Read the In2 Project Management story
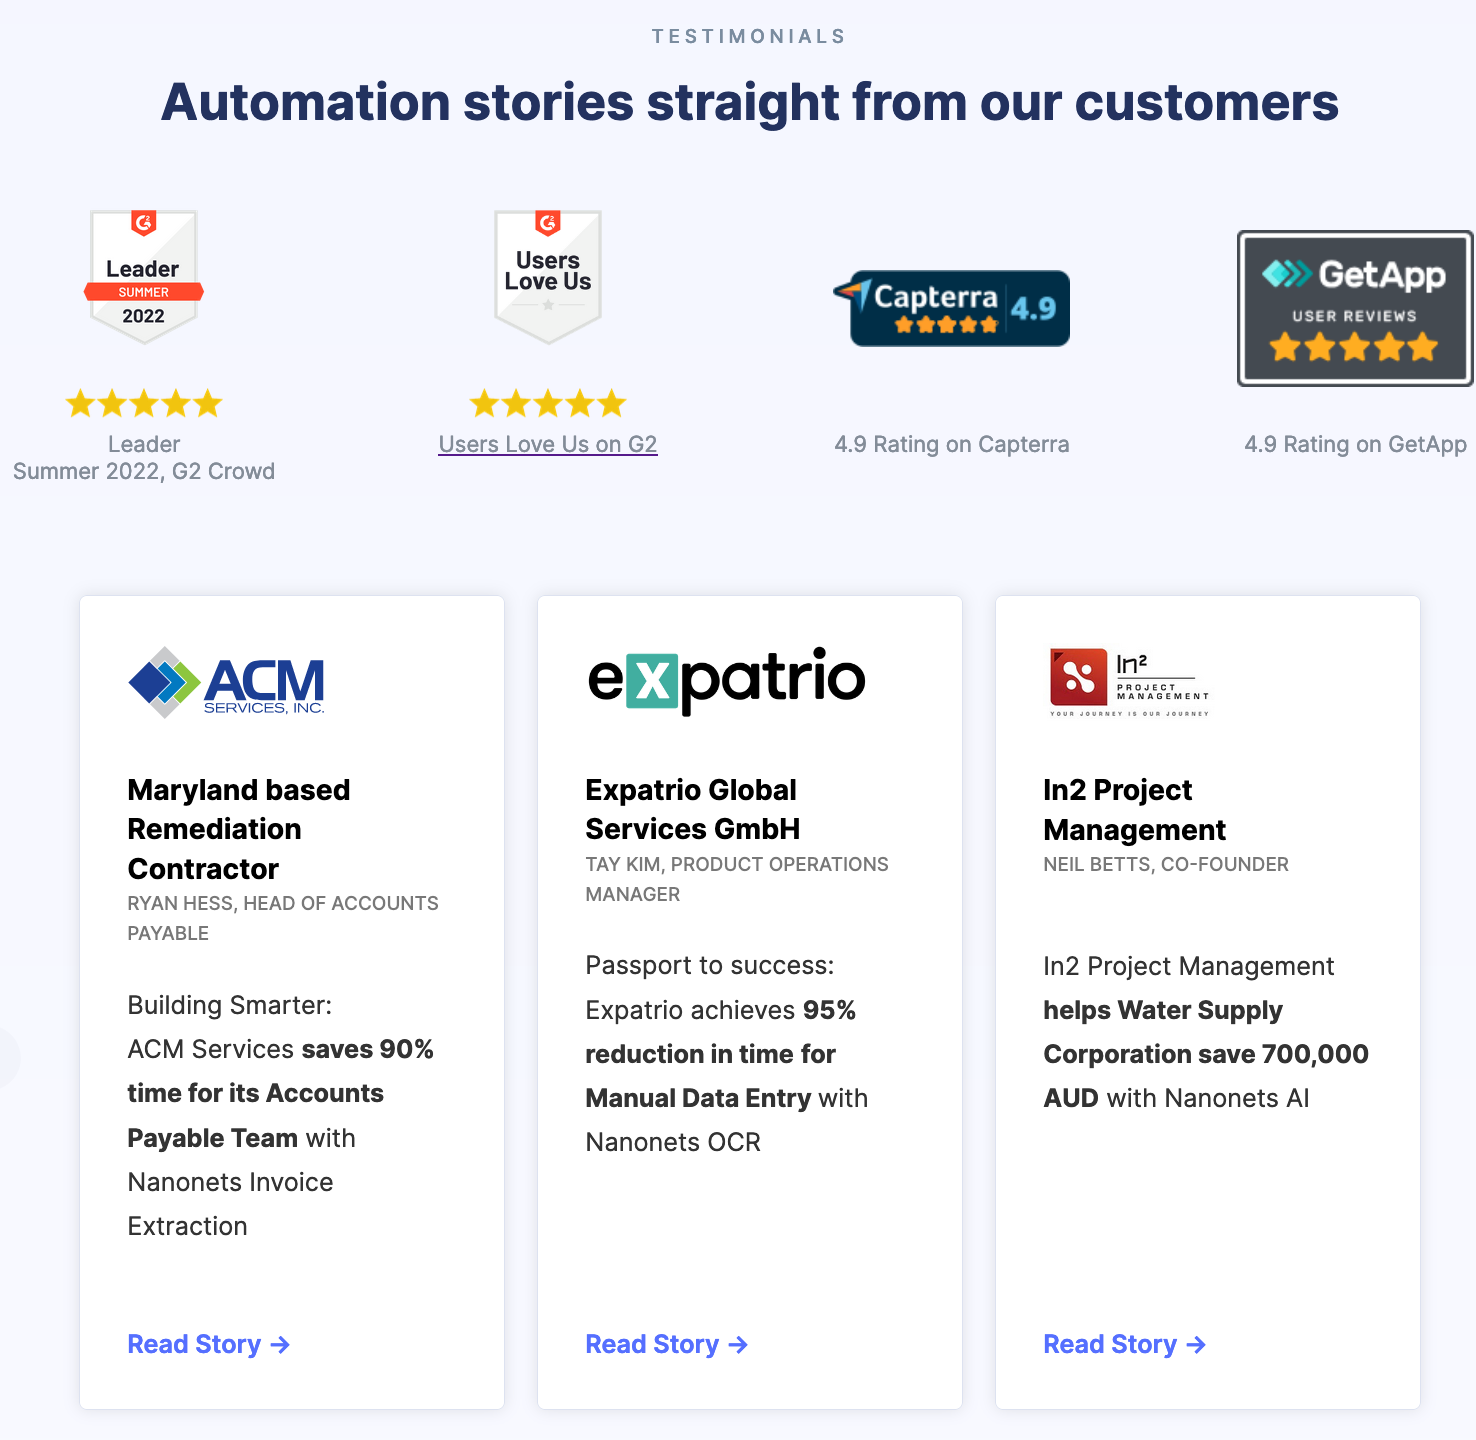 point(1110,1344)
